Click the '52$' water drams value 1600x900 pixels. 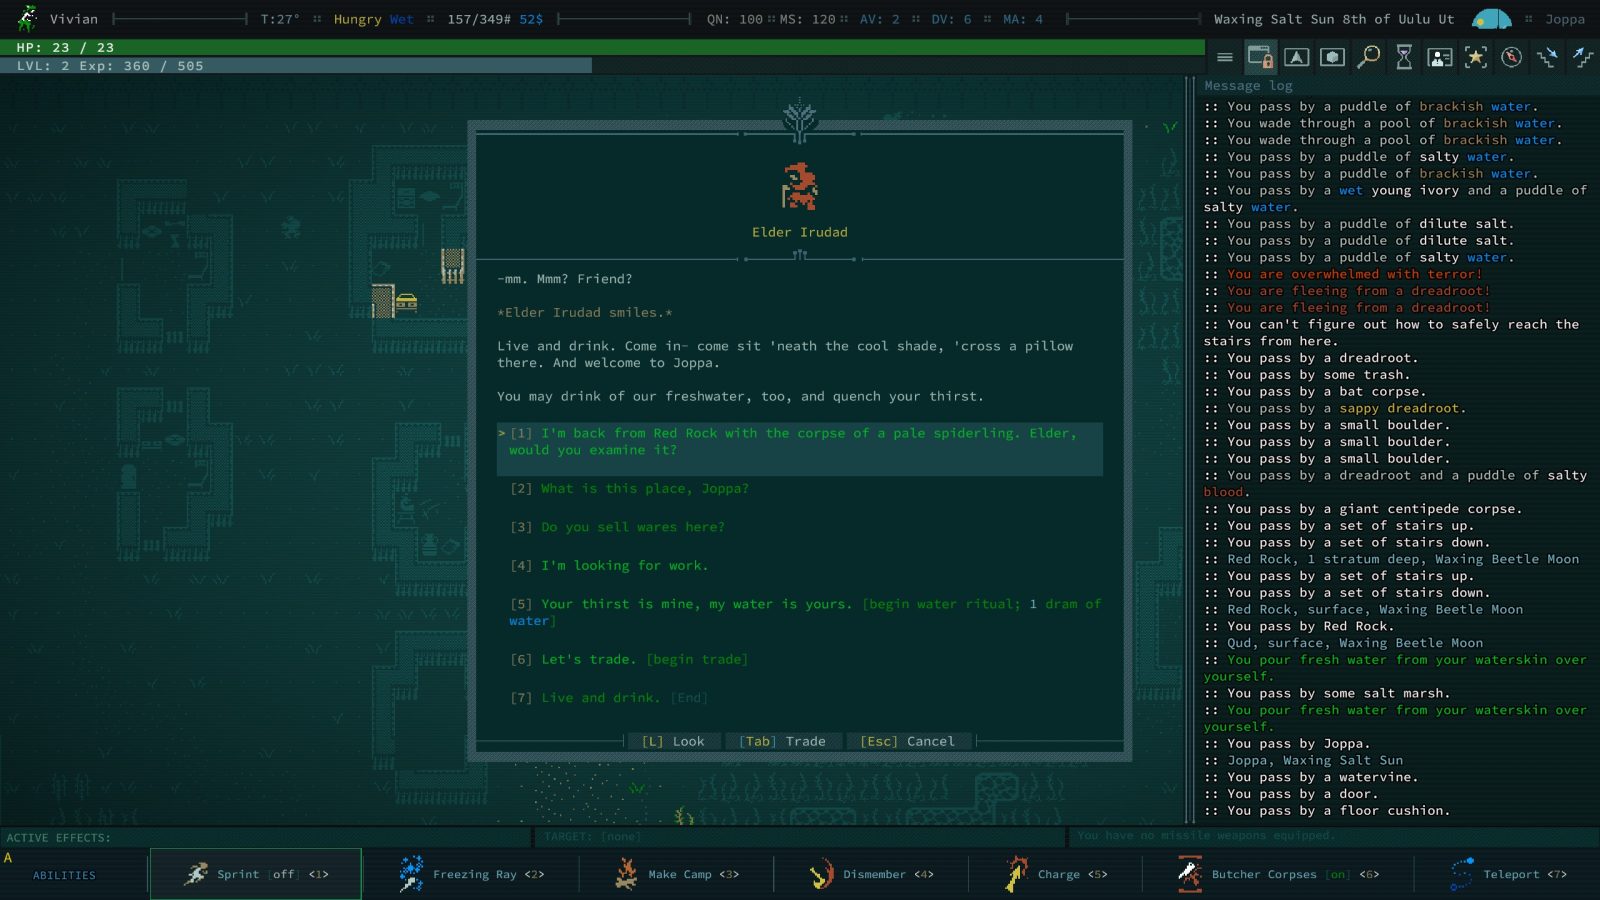click(531, 19)
